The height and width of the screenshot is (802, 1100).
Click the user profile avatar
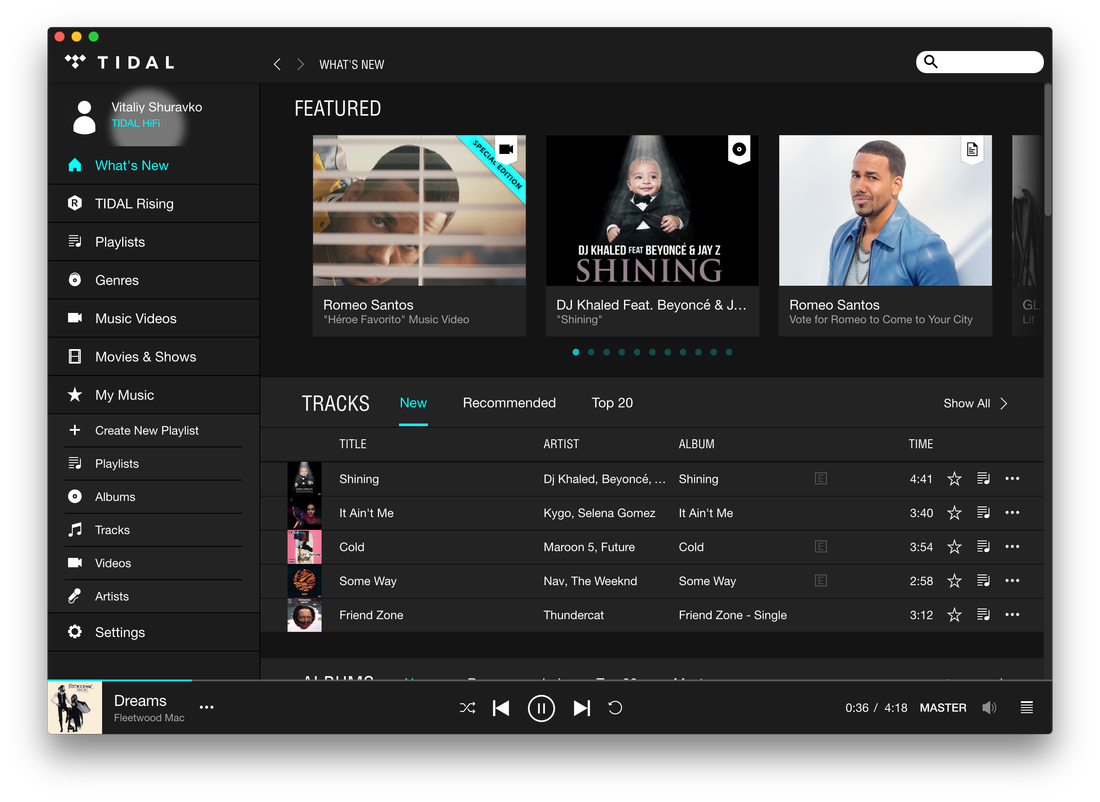[84, 116]
